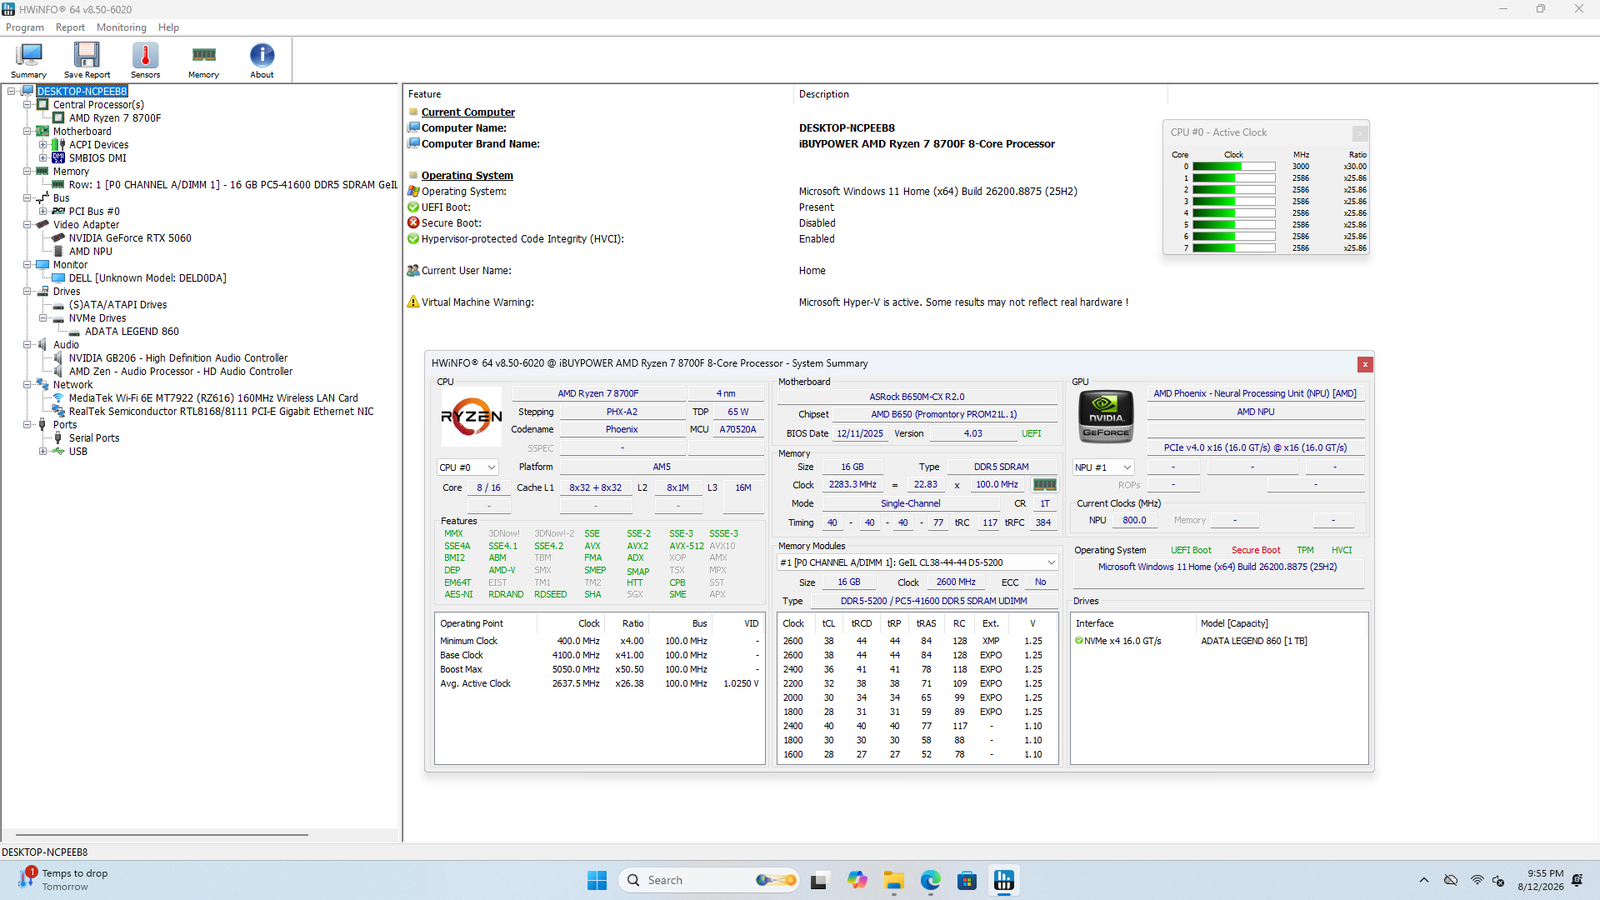1600x900 pixels.
Task: Click the Ryzen logo in System Summary
Action: pyautogui.click(x=471, y=416)
